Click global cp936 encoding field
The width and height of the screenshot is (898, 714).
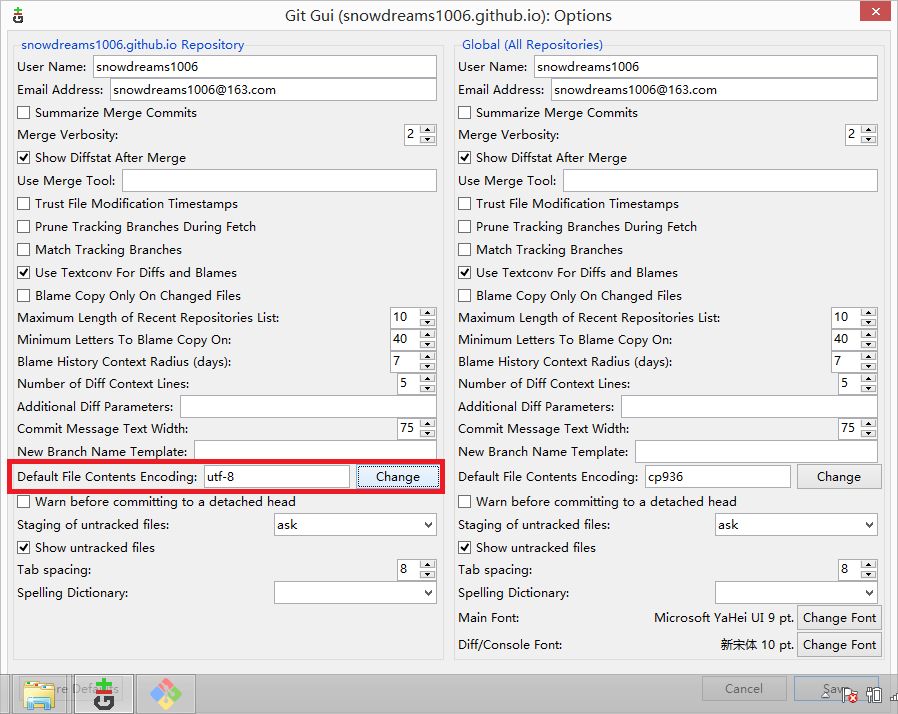pos(718,476)
